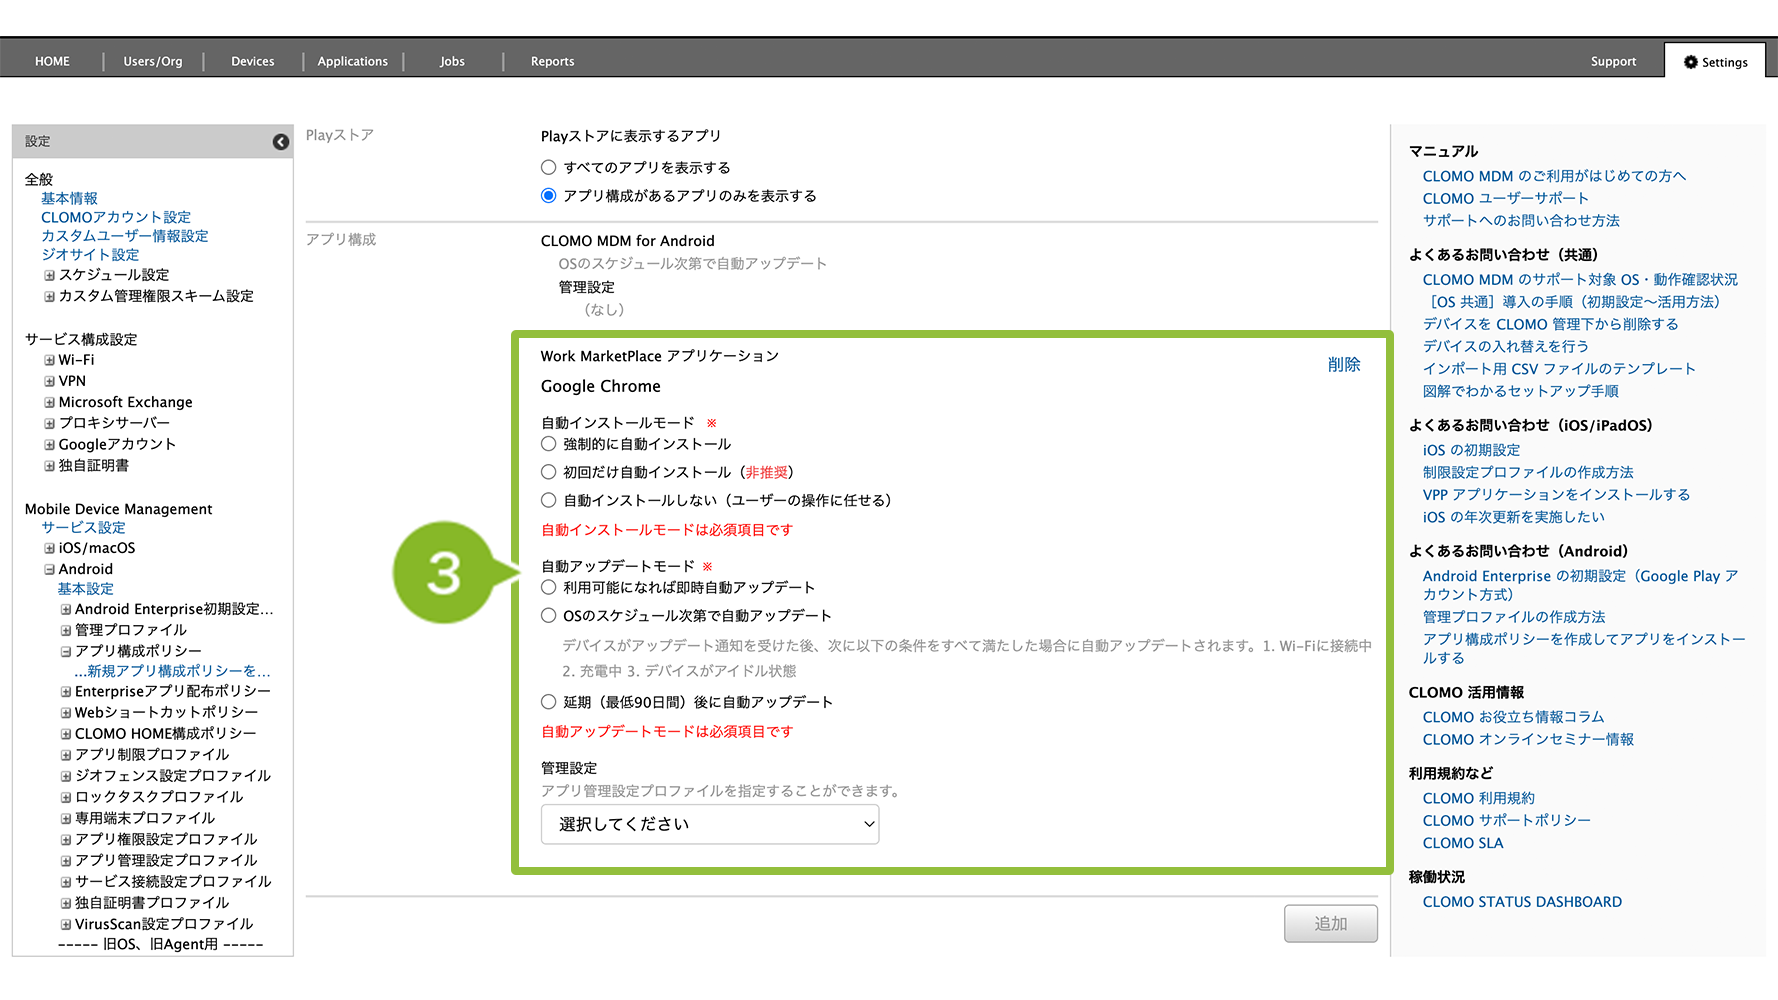Collapse the Android tree node
The image size is (1778, 1000).
(49, 569)
